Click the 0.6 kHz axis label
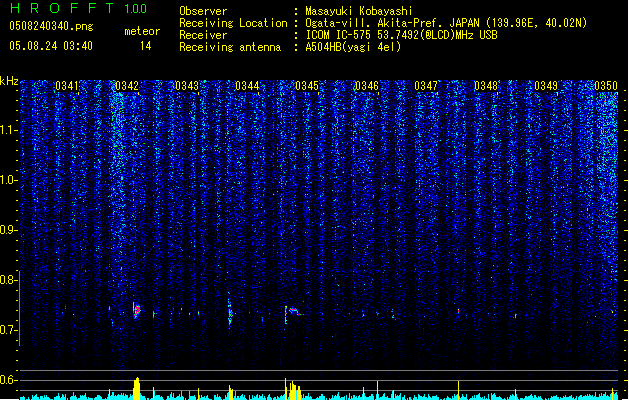This screenshot has width=629, height=400. pos(9,380)
